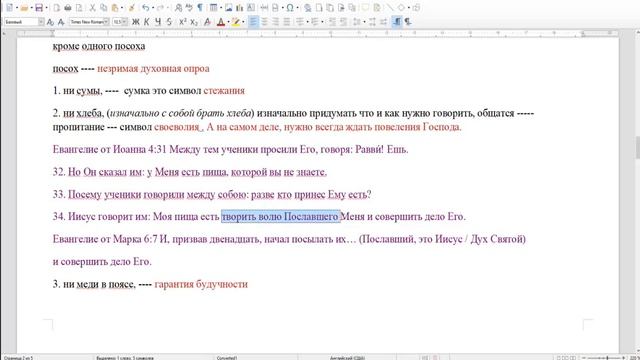Insert a text box
The image size is (640, 360).
251,8
